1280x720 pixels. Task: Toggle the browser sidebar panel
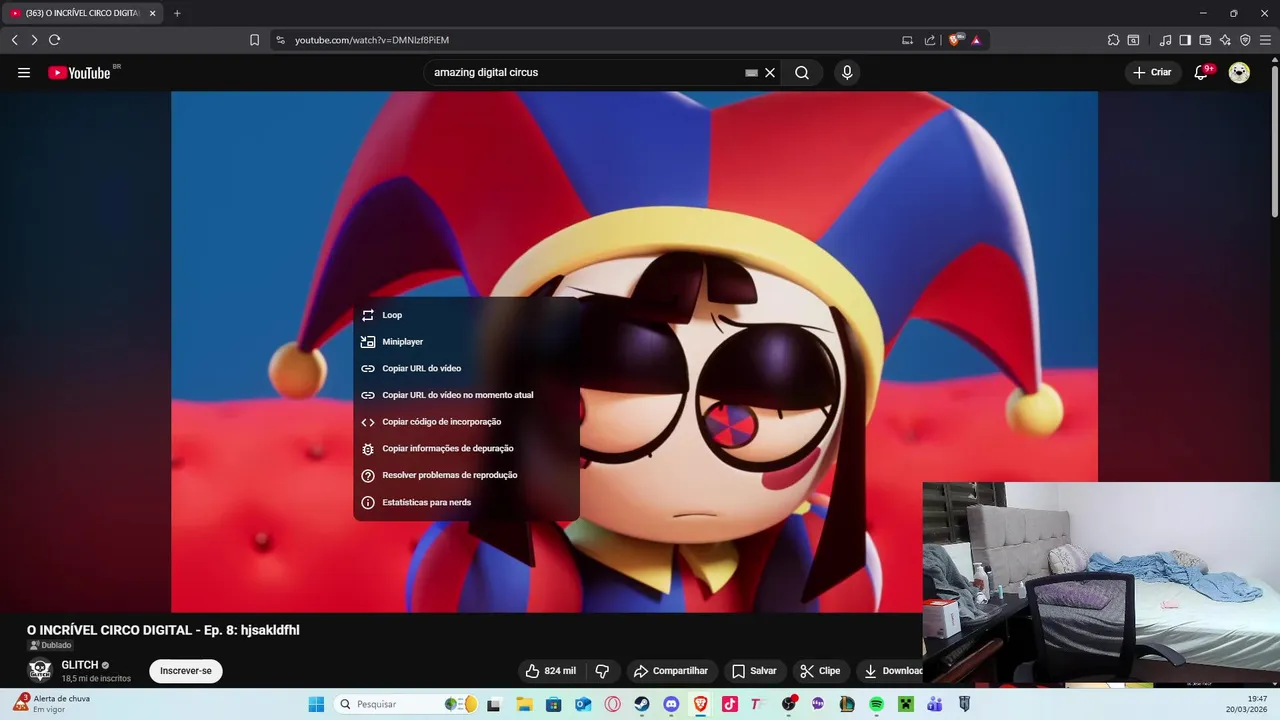[1185, 40]
